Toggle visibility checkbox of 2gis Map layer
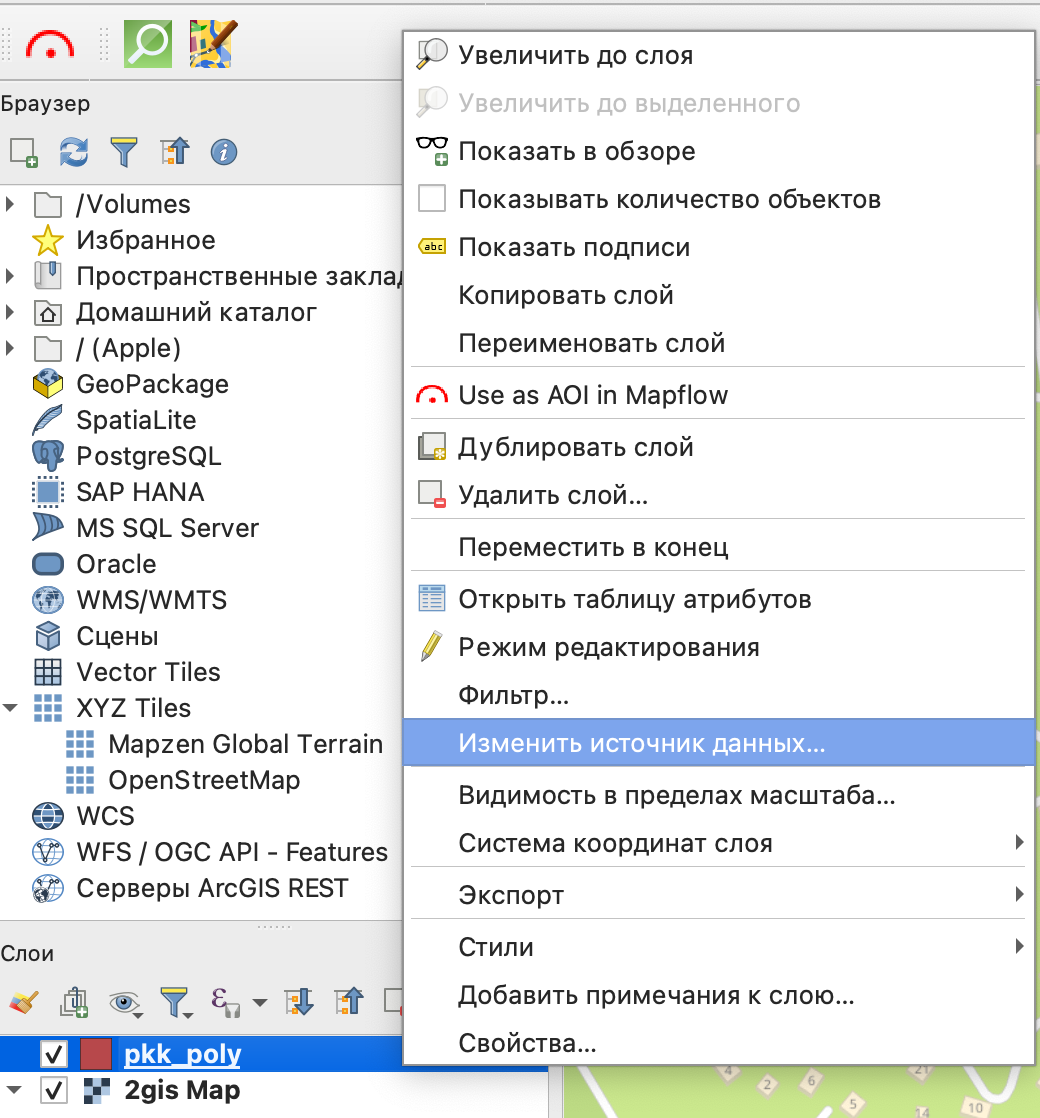This screenshot has width=1040, height=1118. 53,1090
